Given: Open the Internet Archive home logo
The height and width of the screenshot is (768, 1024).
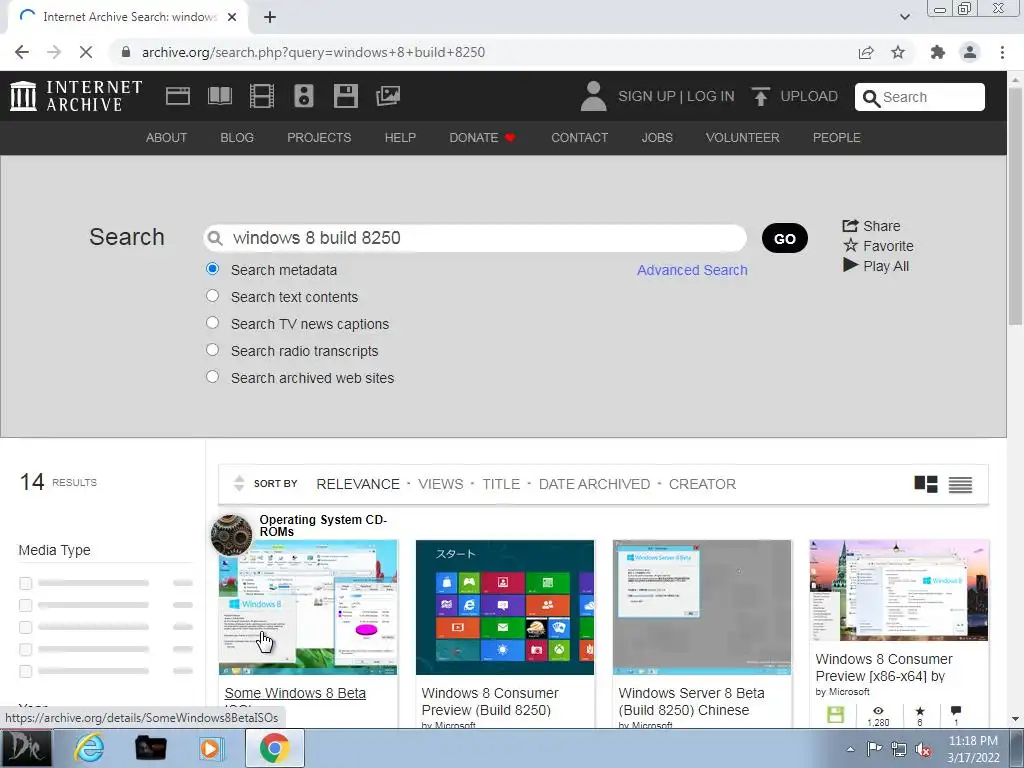Looking at the screenshot, I should coord(76,96).
